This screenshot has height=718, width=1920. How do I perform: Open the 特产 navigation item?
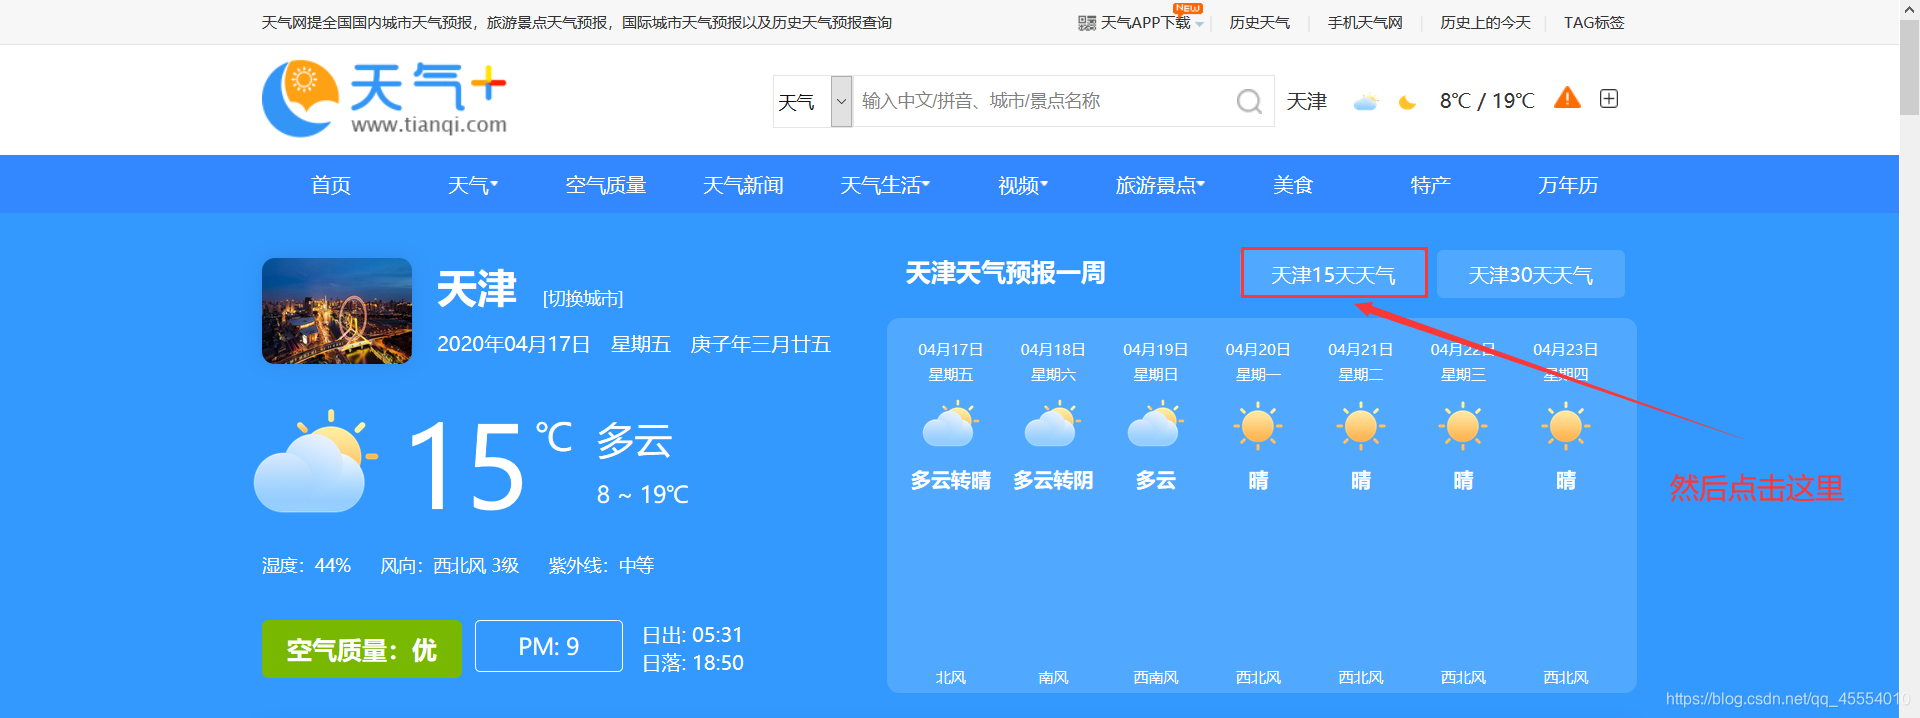point(1431,185)
